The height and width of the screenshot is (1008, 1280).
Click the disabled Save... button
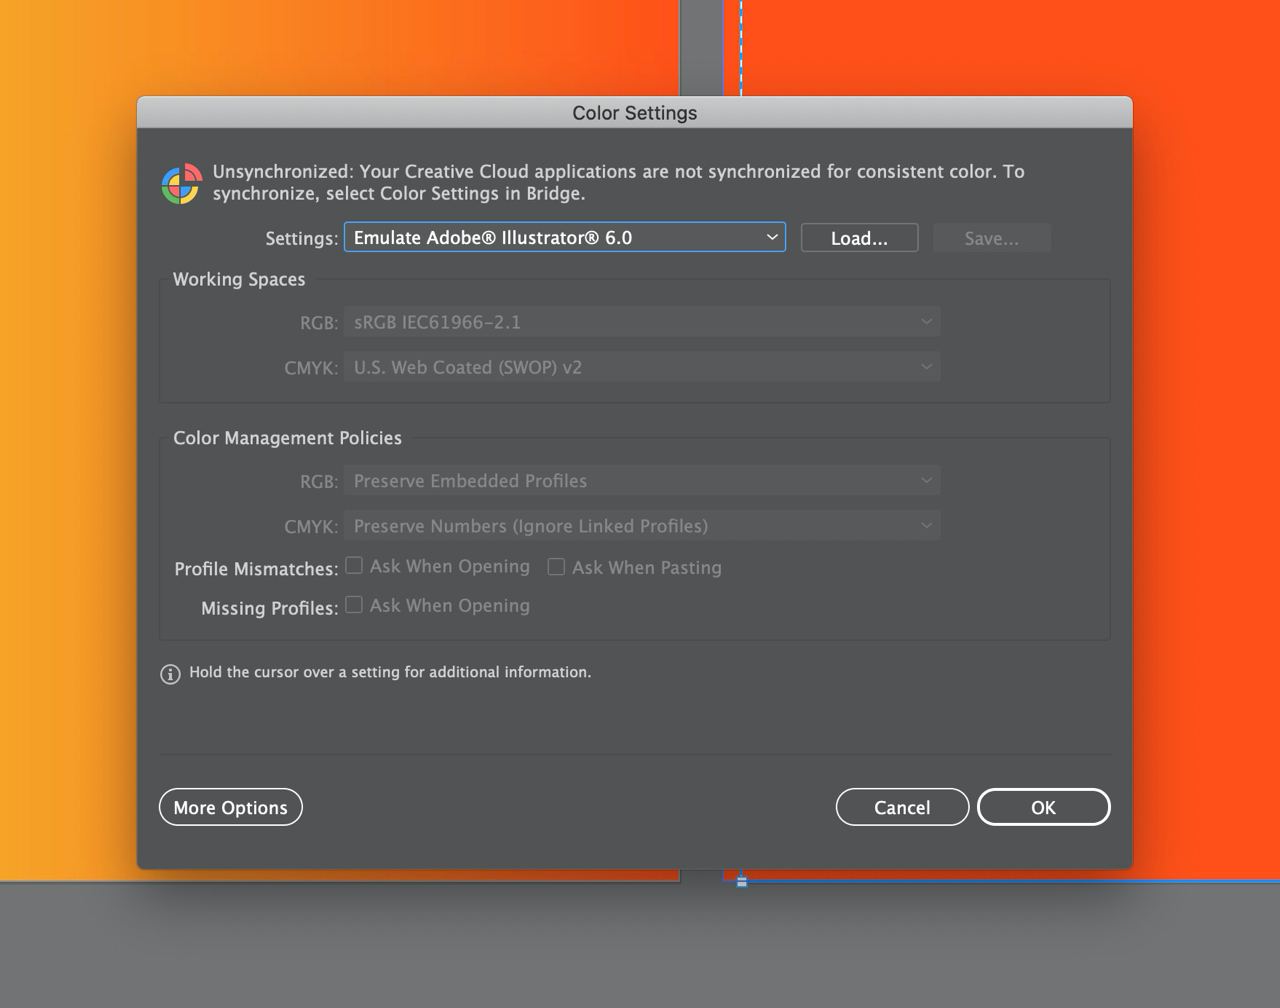(991, 238)
